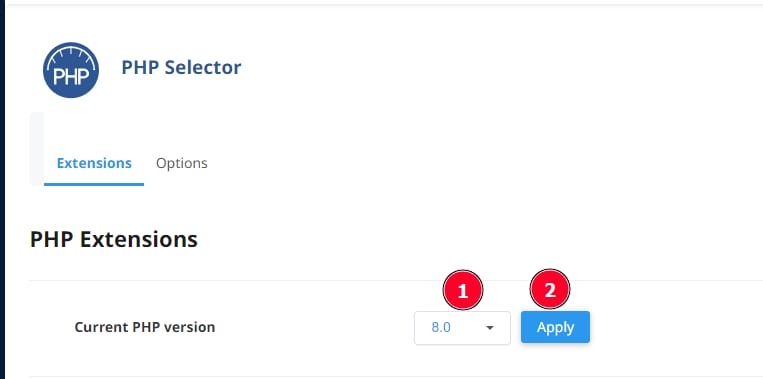Image resolution: width=763 pixels, height=379 pixels.
Task: Select the Extensions tab
Action: (x=94, y=163)
